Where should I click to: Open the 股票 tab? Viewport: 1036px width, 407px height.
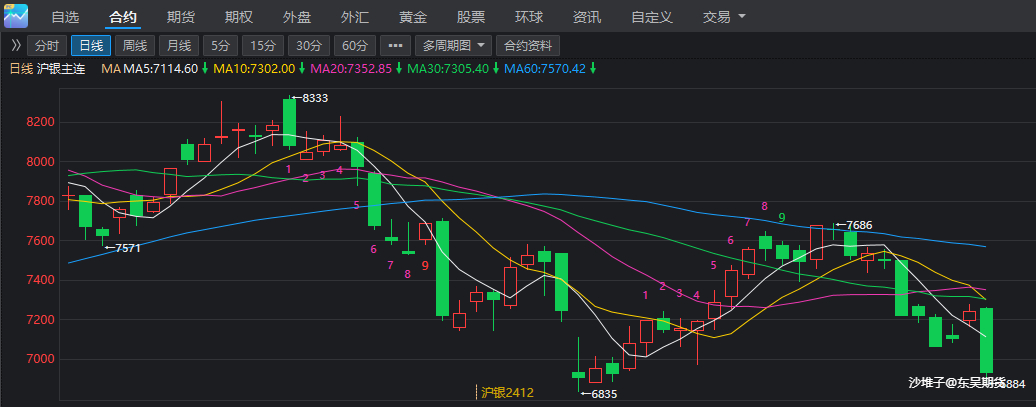pos(471,17)
